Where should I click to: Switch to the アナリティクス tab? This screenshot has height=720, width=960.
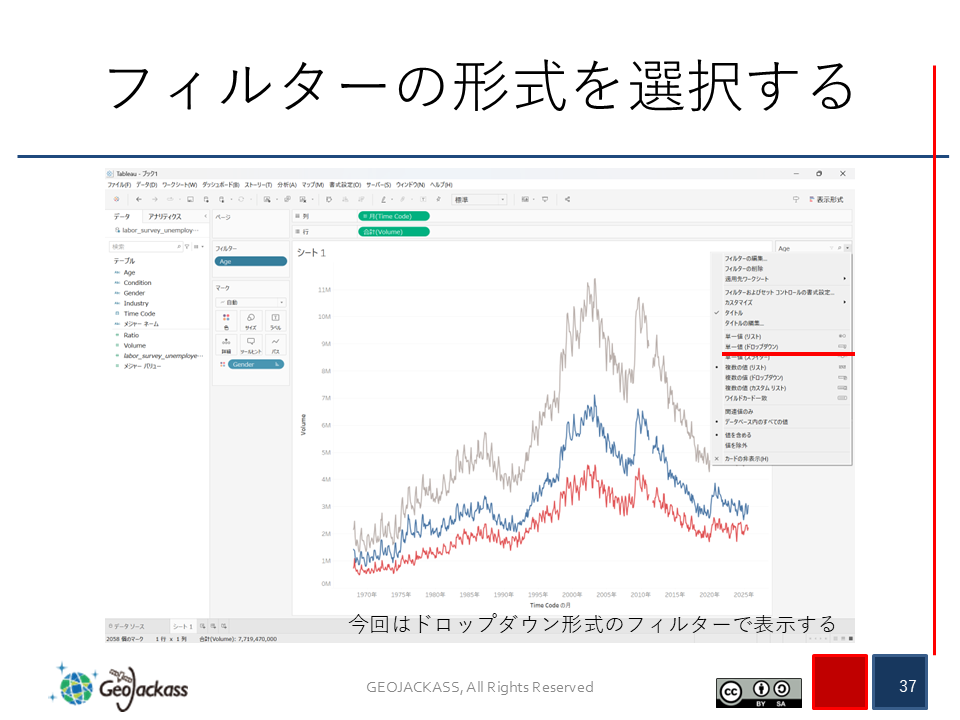point(166,216)
